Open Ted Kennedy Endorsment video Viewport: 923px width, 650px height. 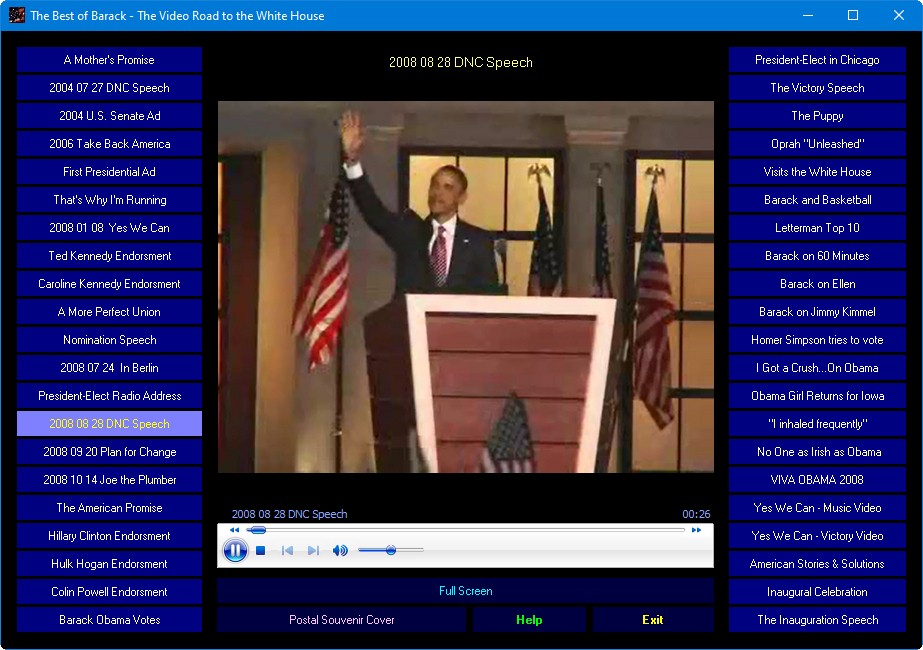click(109, 256)
